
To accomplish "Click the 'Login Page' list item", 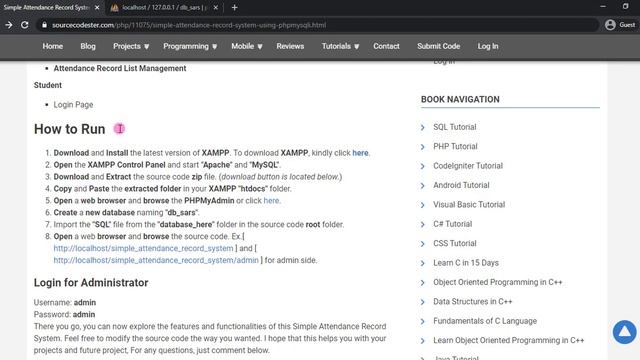I will [x=73, y=104].
